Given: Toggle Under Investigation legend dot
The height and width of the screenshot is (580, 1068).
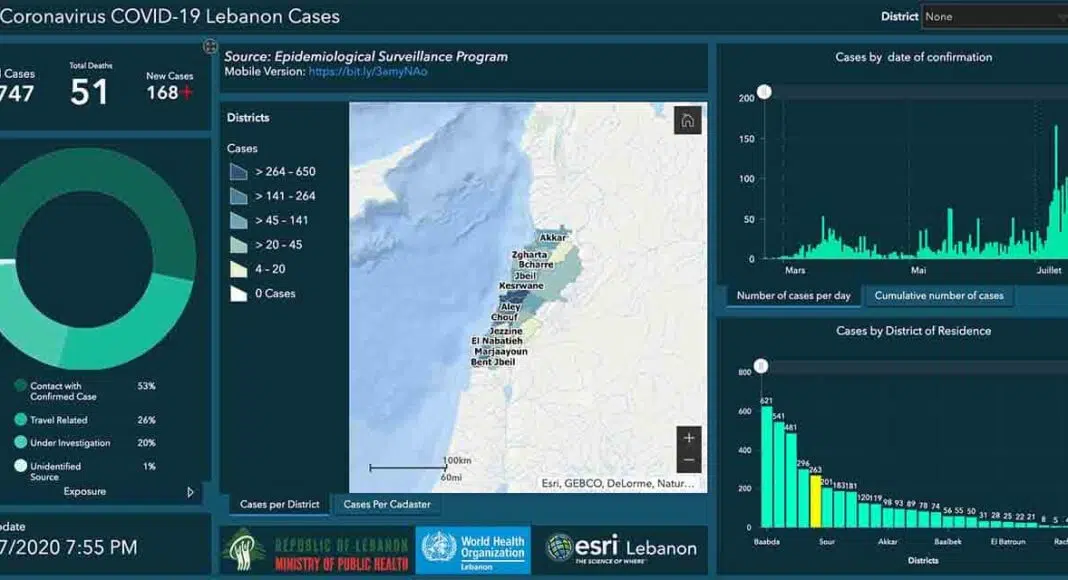Looking at the screenshot, I should pos(21,443).
